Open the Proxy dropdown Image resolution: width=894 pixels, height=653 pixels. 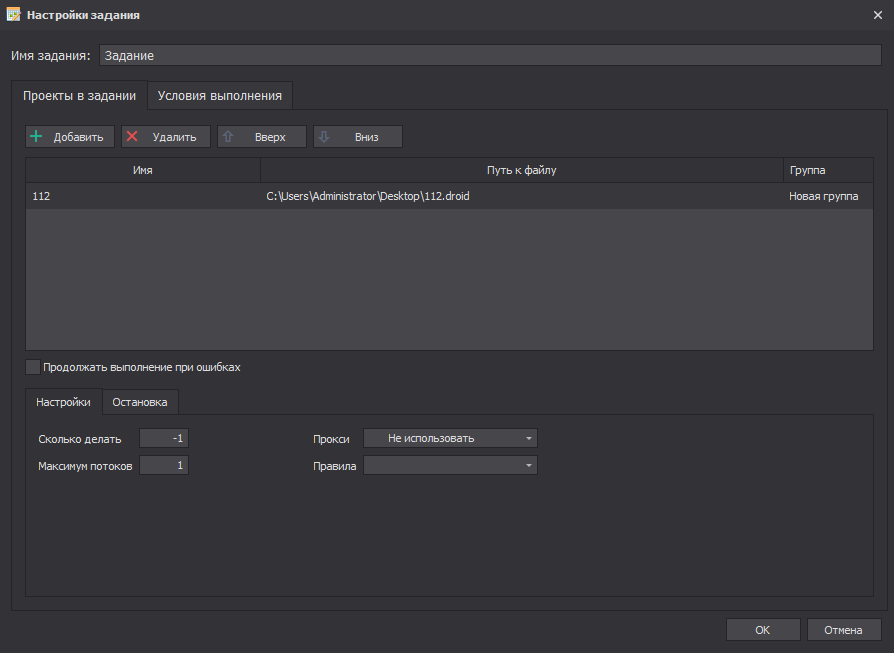point(450,438)
